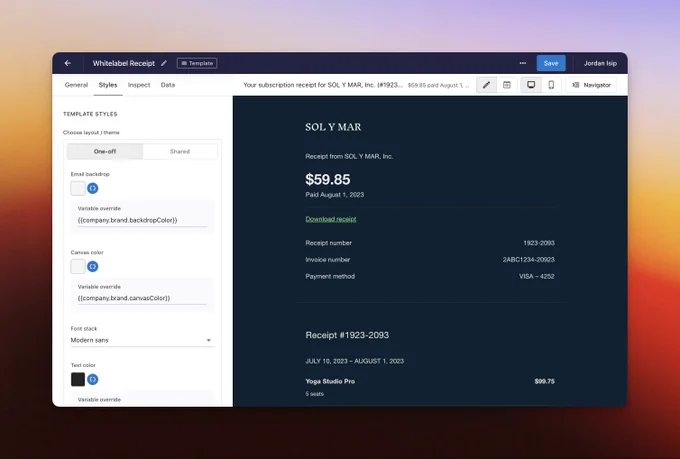The image size is (680, 459).
Task: Open the three-dot more options menu
Action: pos(523,63)
